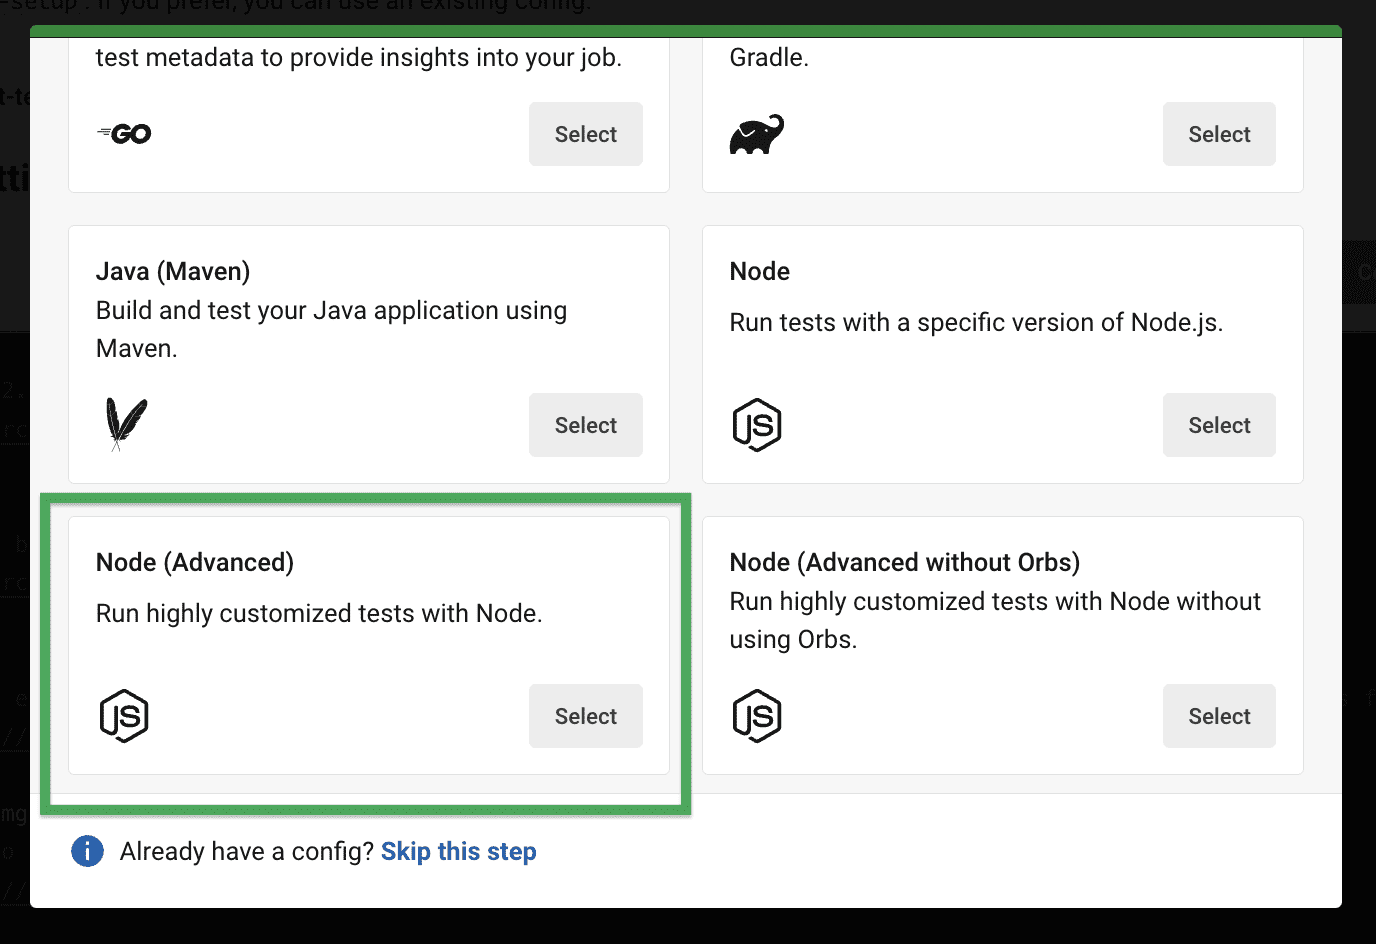Click 'tests with Node without using Orbs' description
The height and width of the screenshot is (944, 1376).
point(995,620)
